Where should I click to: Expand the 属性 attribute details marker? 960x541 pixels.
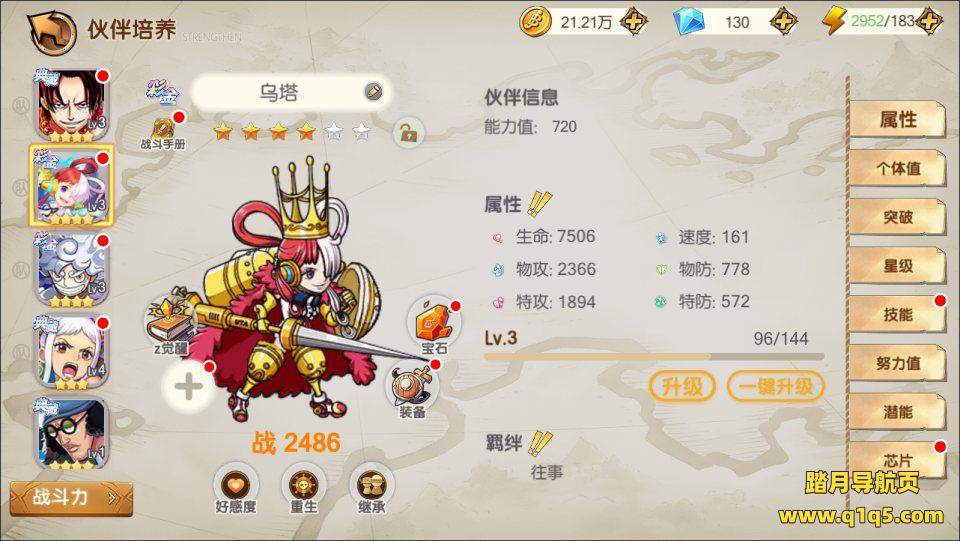coord(539,204)
